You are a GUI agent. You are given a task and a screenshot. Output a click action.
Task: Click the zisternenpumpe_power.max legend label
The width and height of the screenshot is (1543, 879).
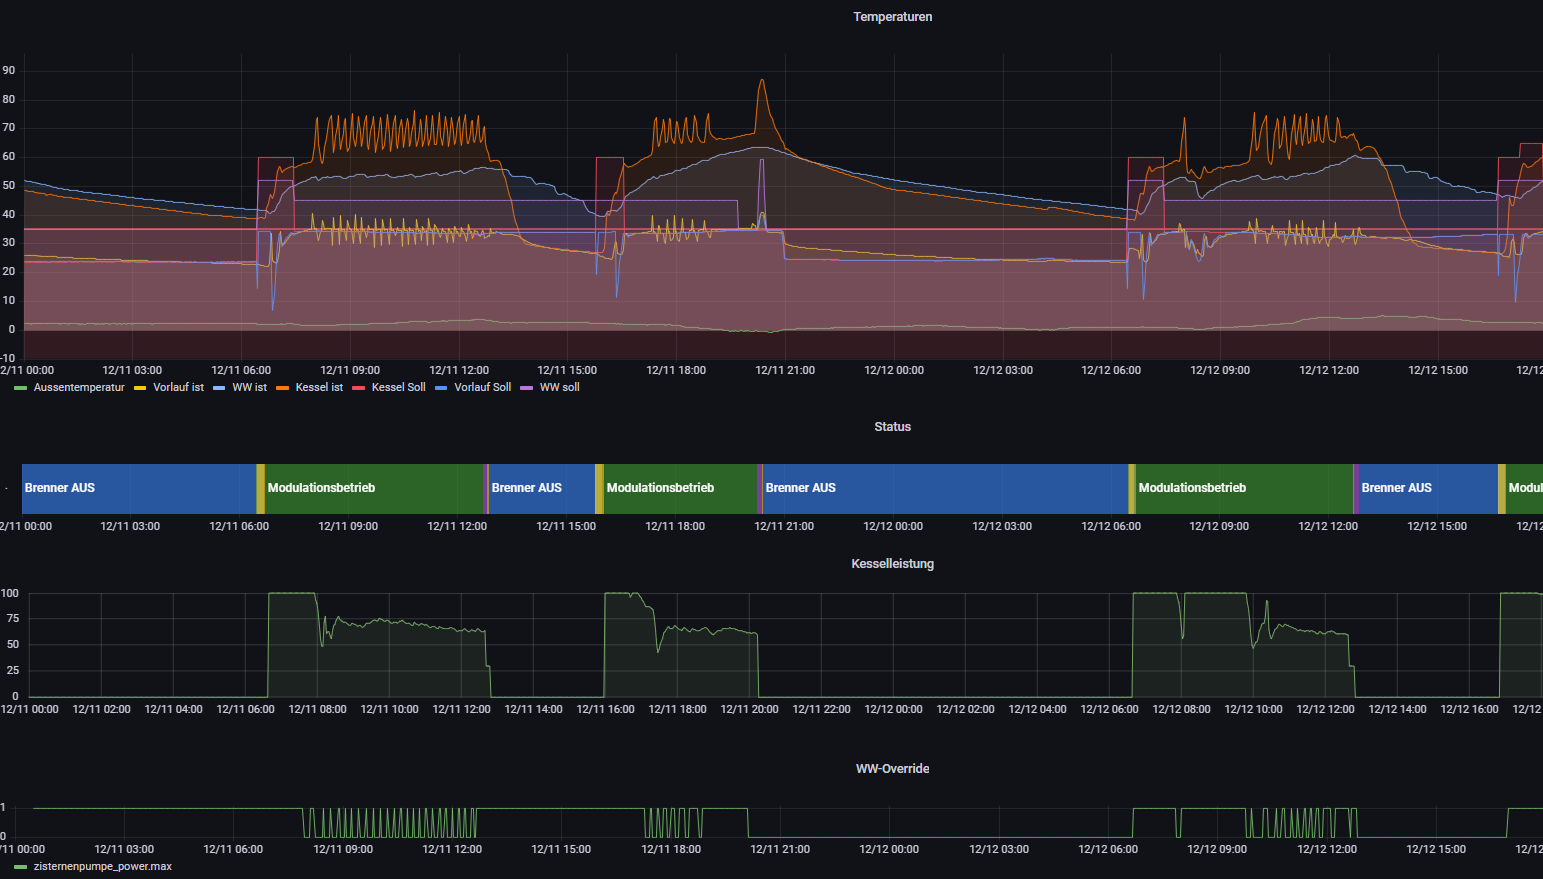pos(102,867)
